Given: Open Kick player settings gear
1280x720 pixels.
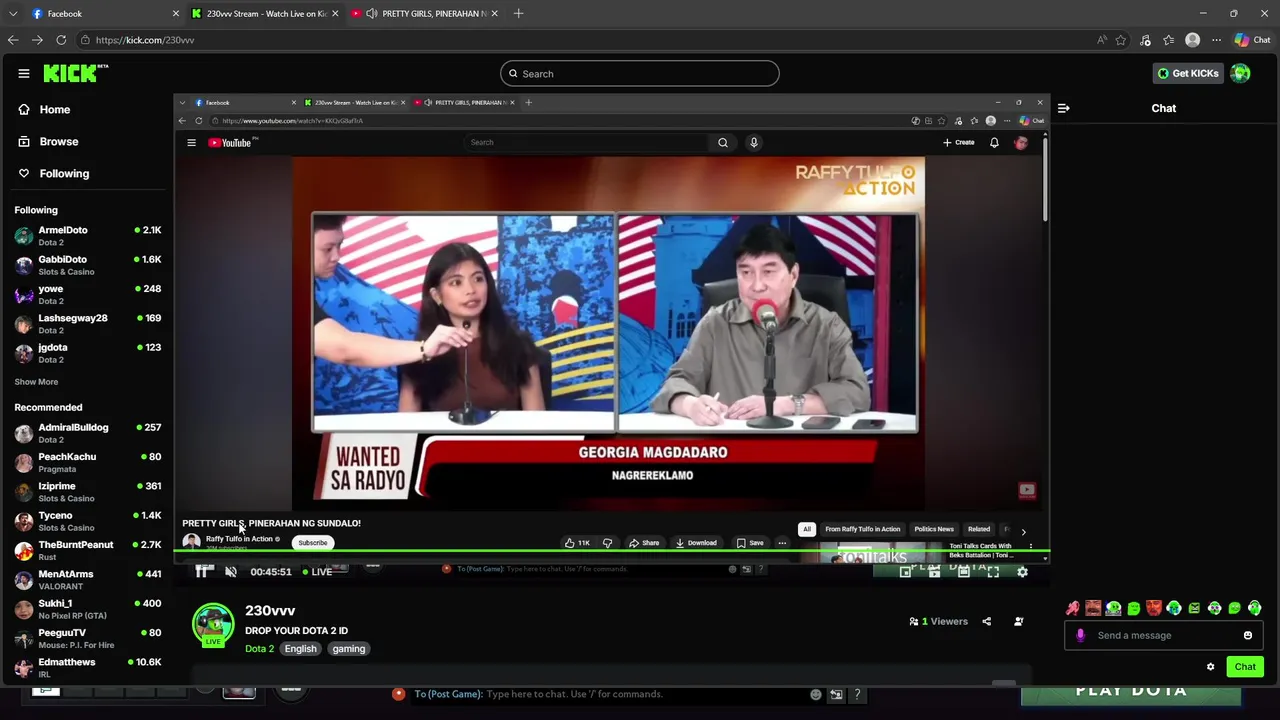Looking at the screenshot, I should click(1022, 571).
